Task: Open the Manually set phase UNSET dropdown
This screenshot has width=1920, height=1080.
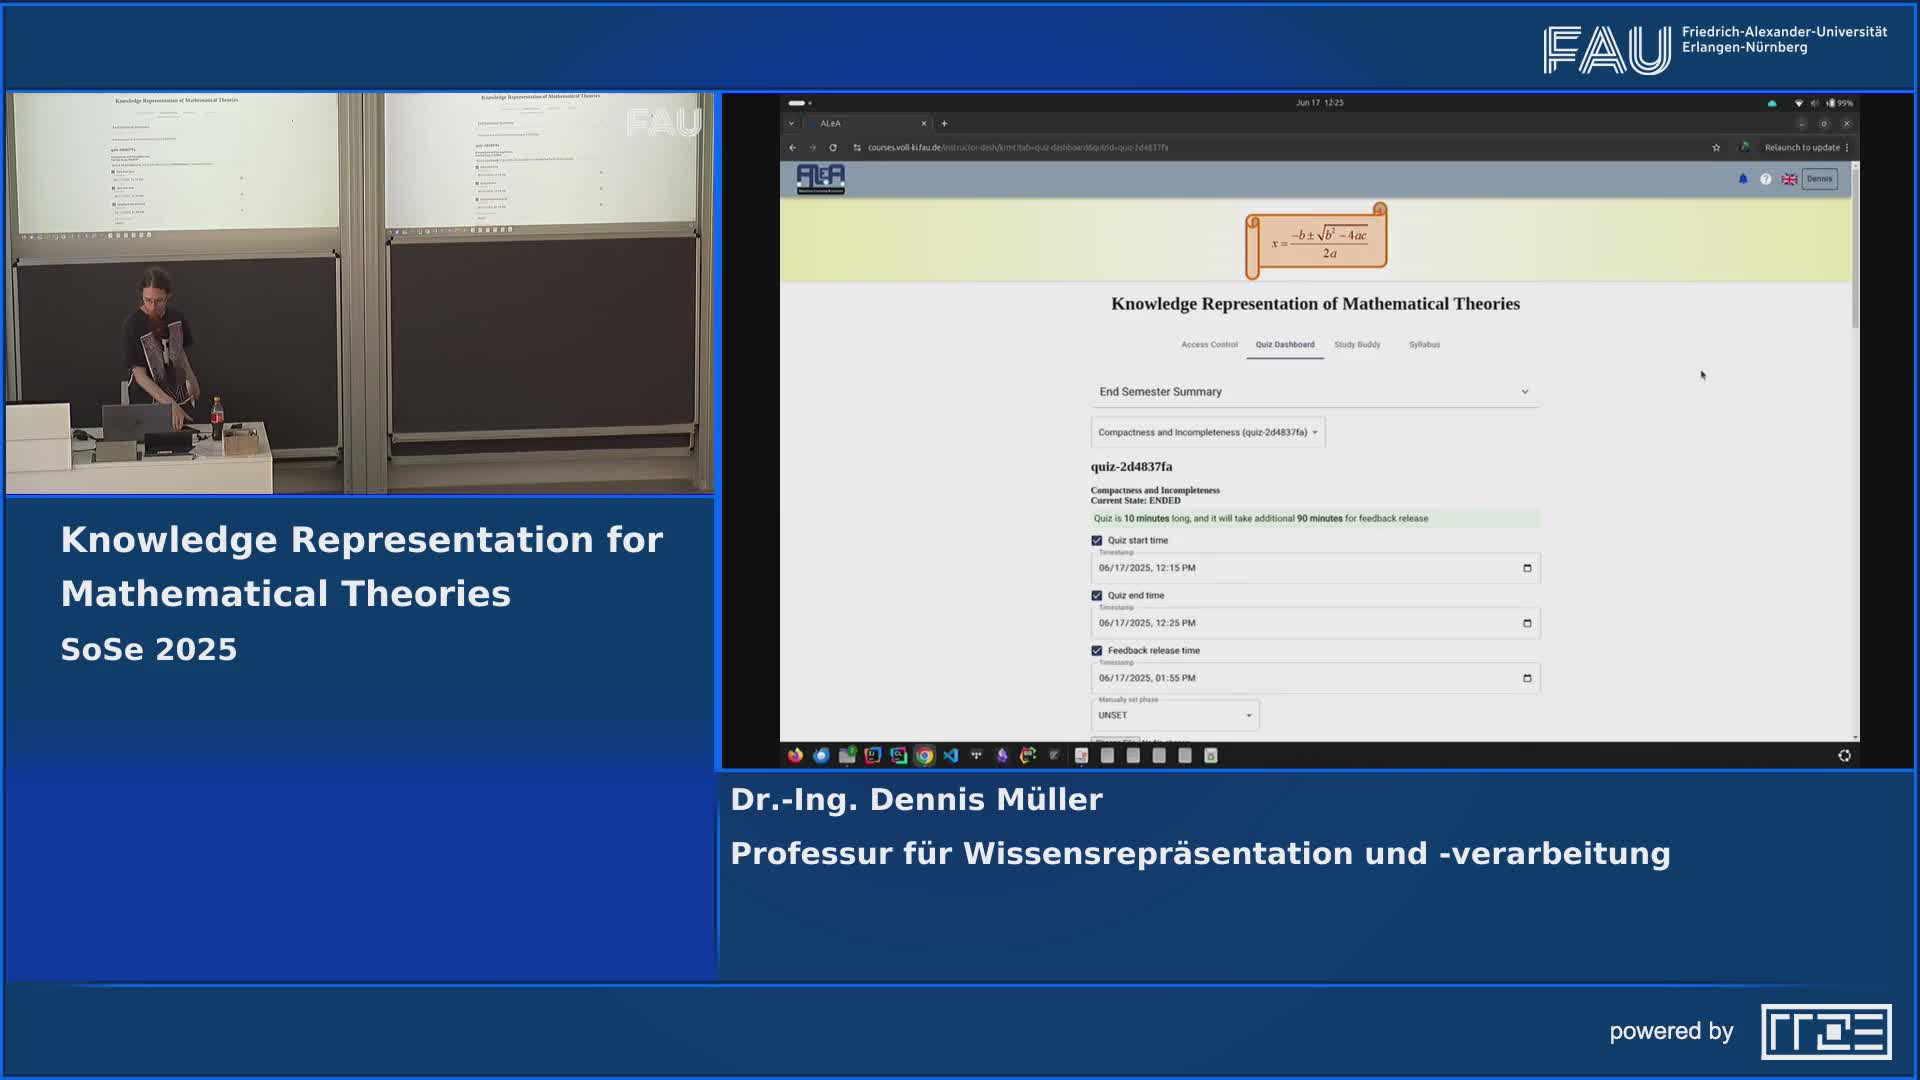Action: (x=1174, y=715)
